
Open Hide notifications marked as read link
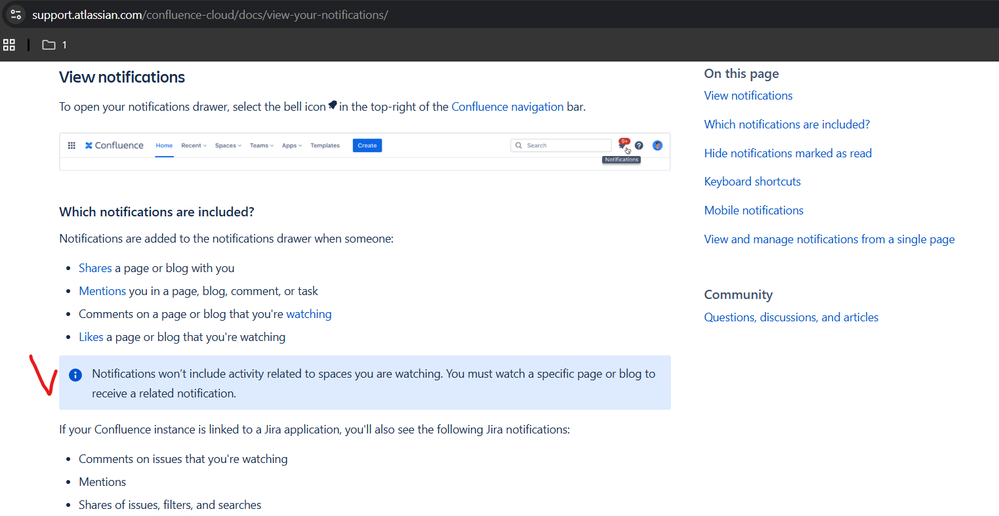[x=788, y=153]
